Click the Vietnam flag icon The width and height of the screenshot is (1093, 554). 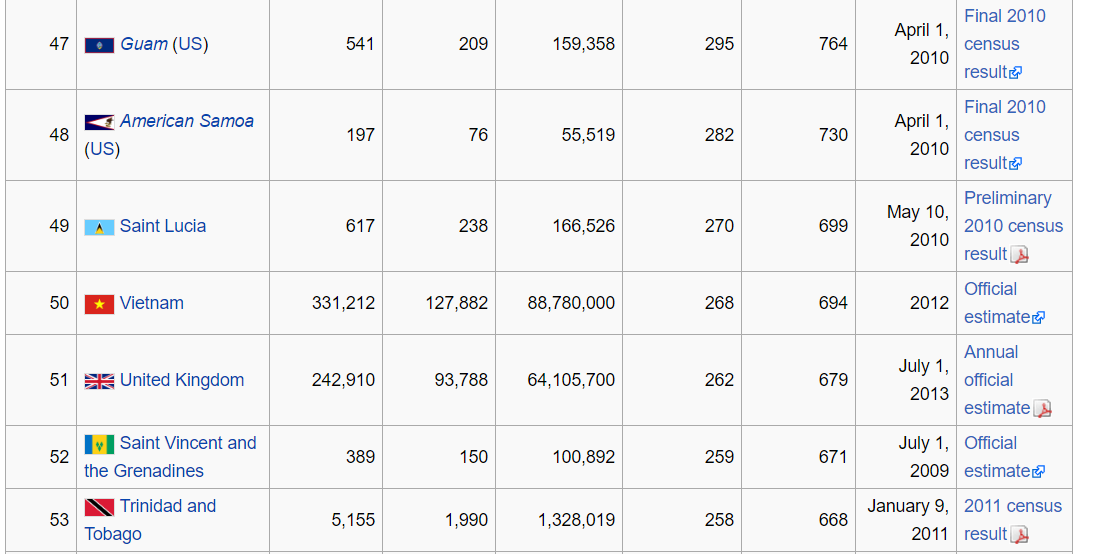click(99, 304)
